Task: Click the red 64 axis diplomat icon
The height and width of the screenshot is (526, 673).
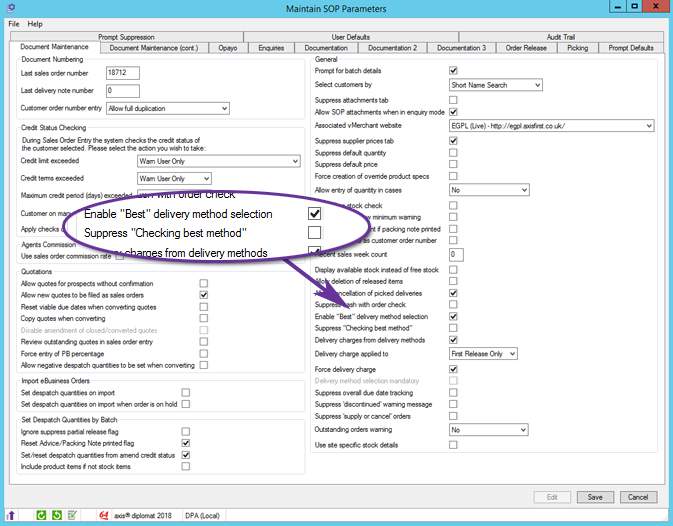Action: point(102,515)
